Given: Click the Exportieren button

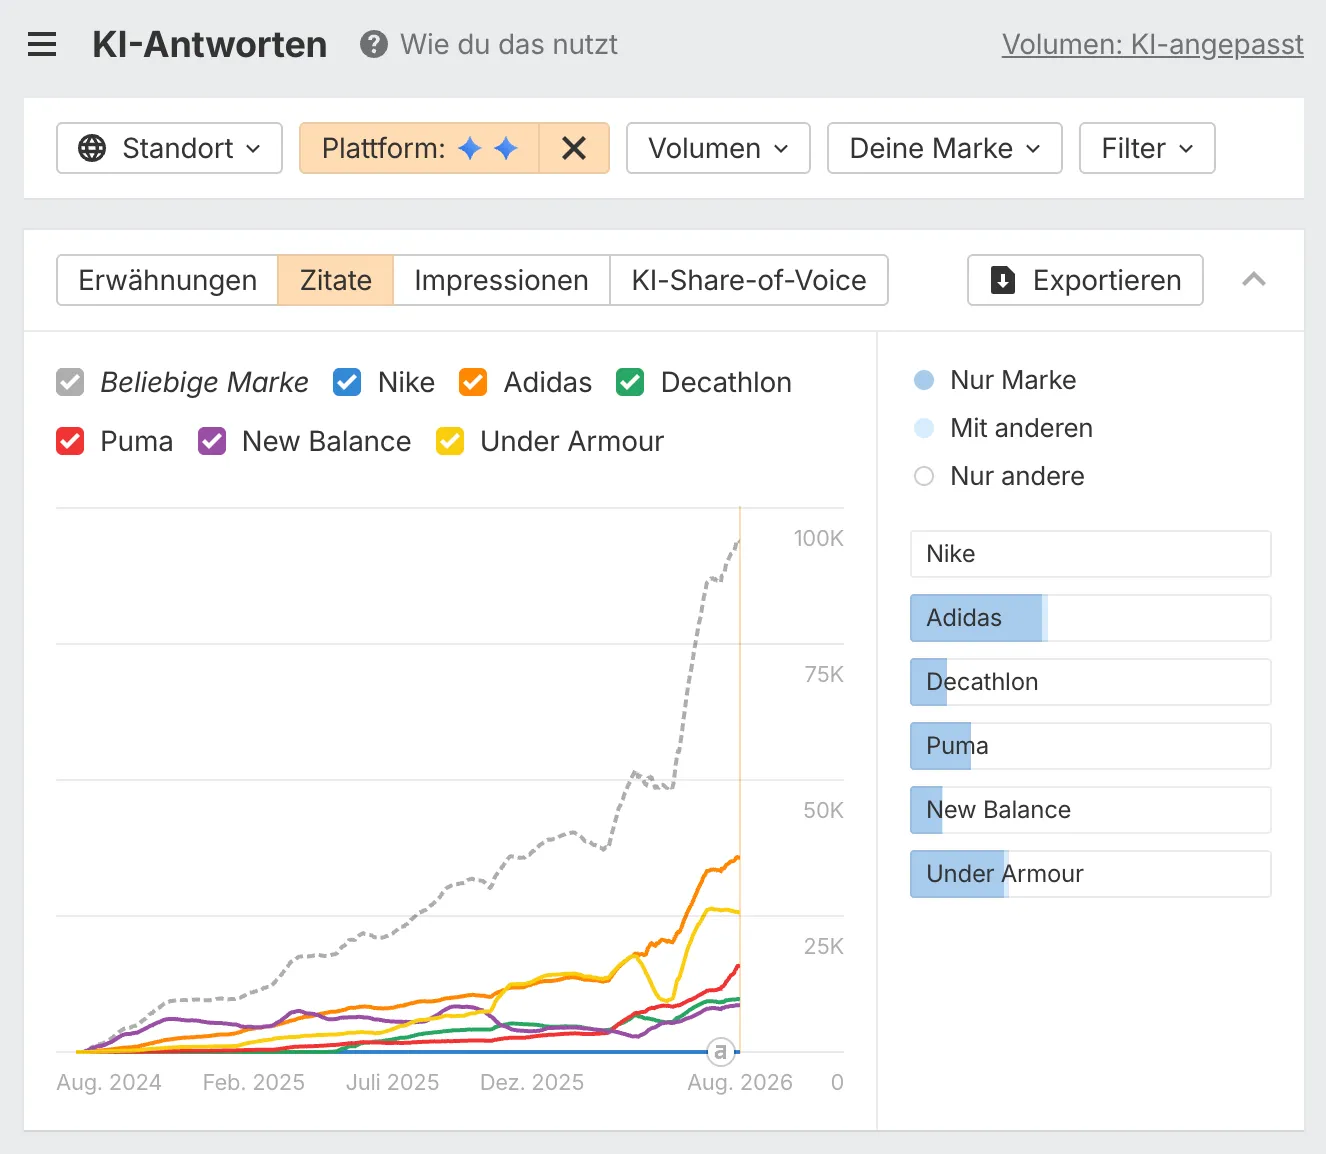Looking at the screenshot, I should [x=1085, y=280].
